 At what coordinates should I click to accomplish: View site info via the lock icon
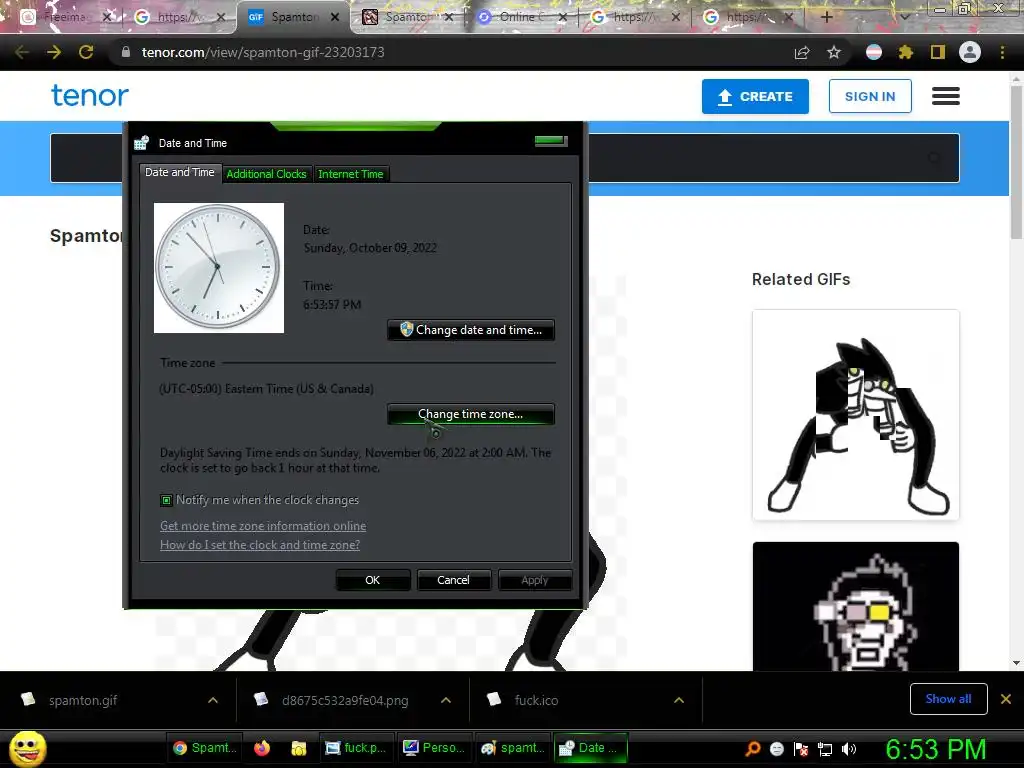(x=126, y=52)
